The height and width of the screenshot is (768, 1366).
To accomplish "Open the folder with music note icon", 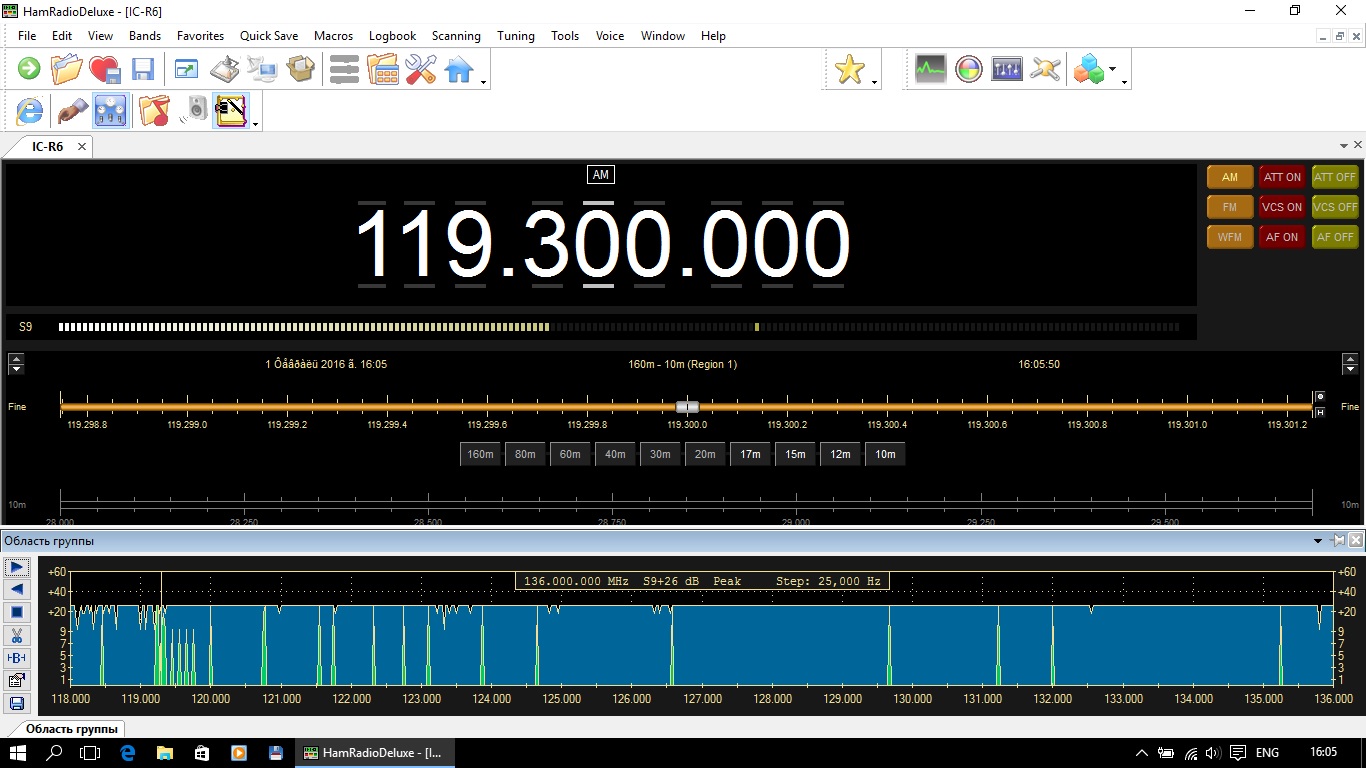I will tap(154, 110).
